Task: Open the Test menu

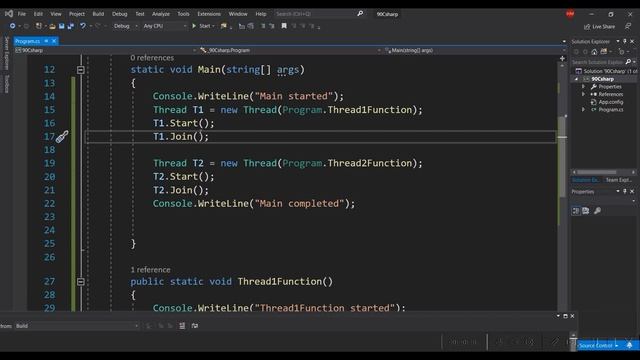Action: click(x=140, y=14)
